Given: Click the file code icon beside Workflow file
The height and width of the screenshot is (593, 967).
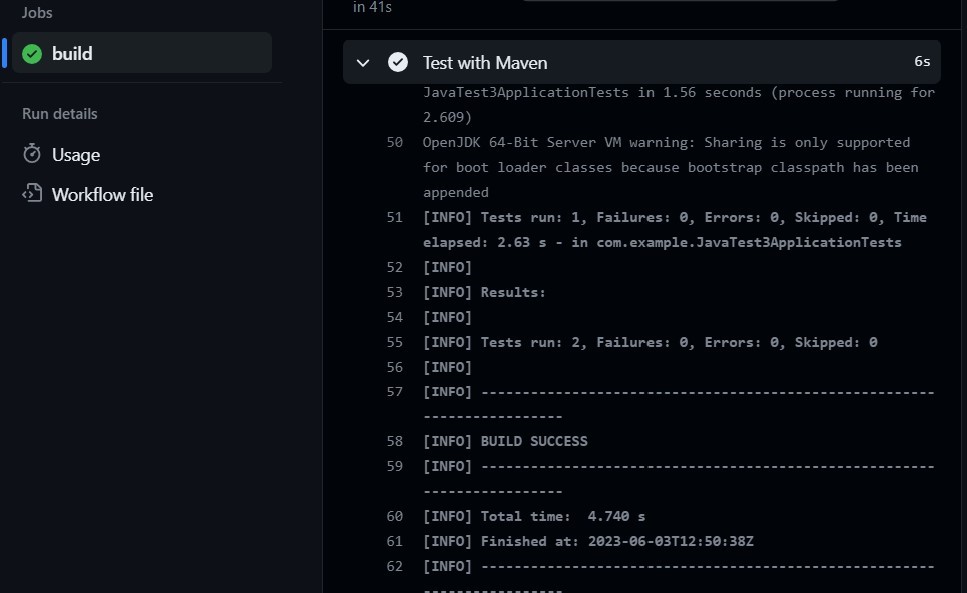Looking at the screenshot, I should coord(32,194).
